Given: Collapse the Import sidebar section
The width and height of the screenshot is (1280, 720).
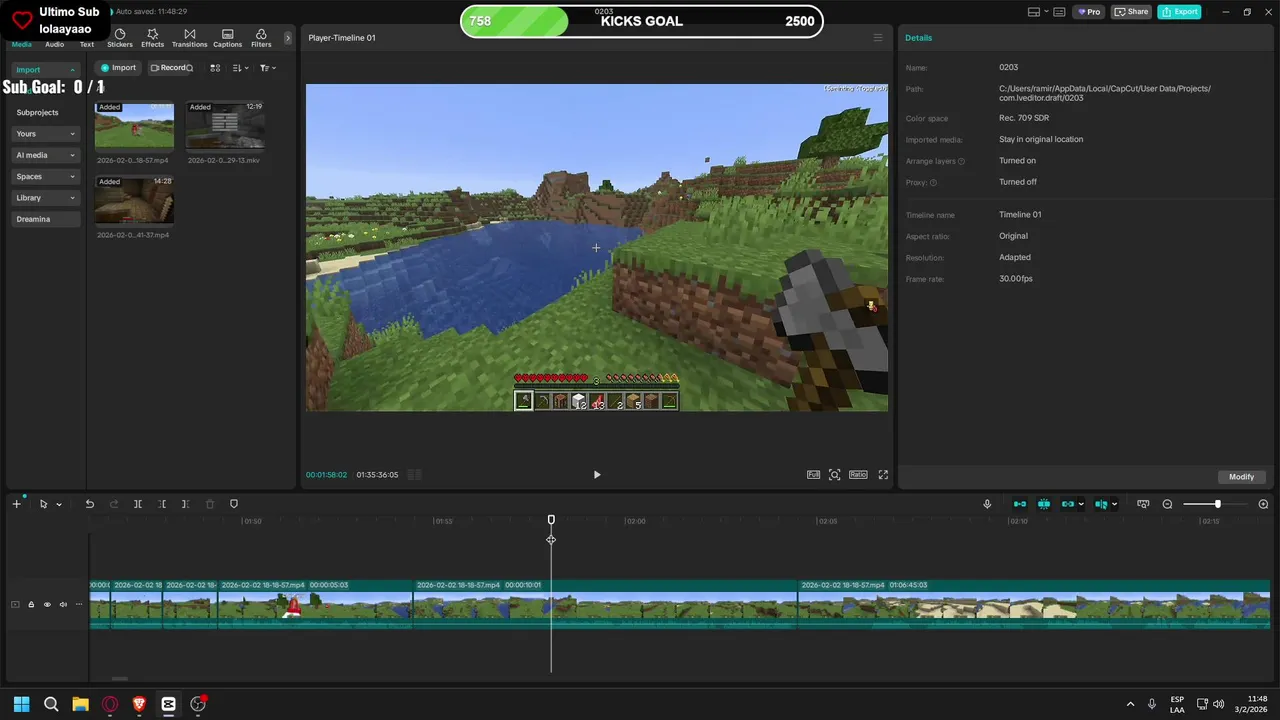Looking at the screenshot, I should [45, 70].
